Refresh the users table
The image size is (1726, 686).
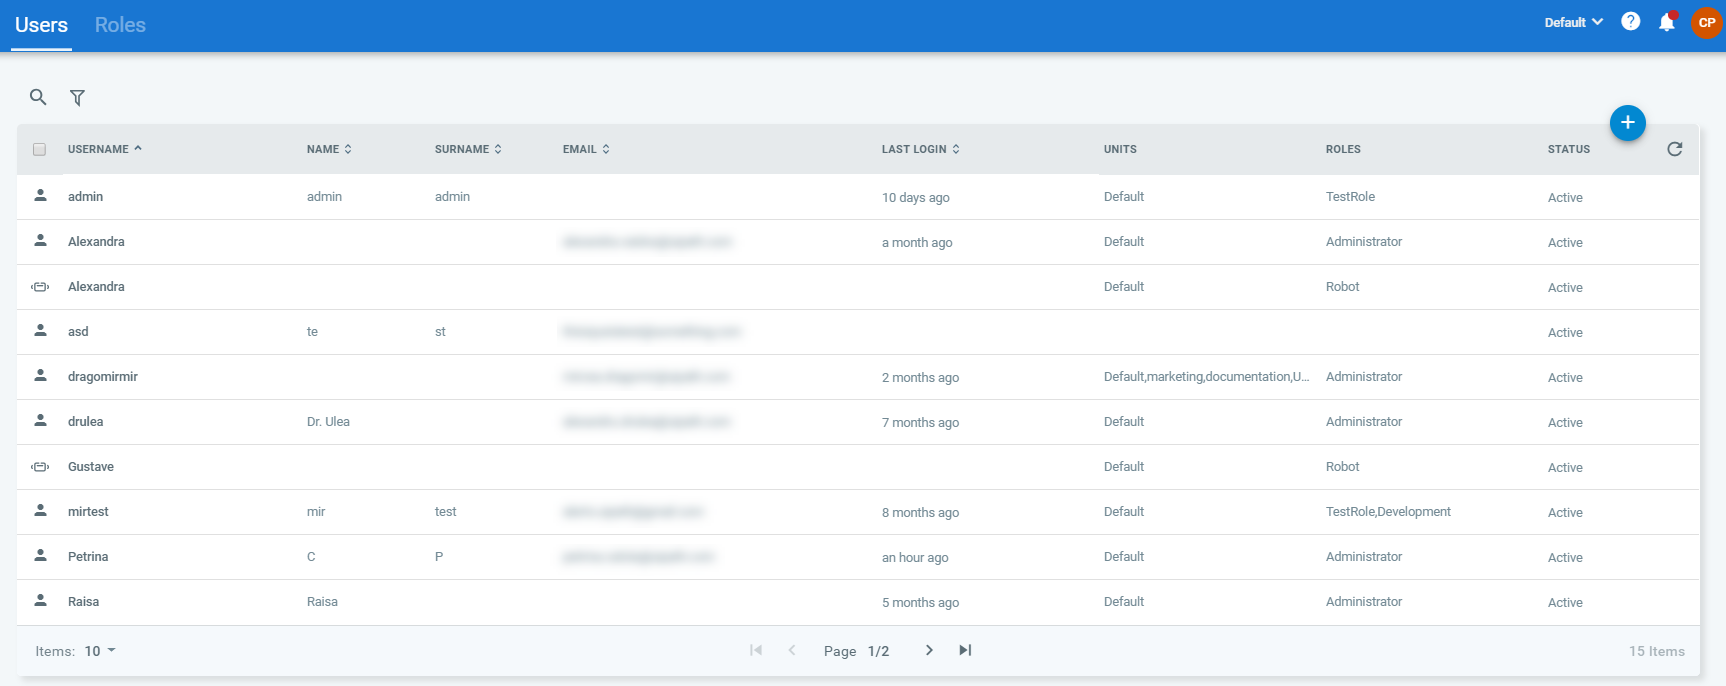pos(1674,149)
